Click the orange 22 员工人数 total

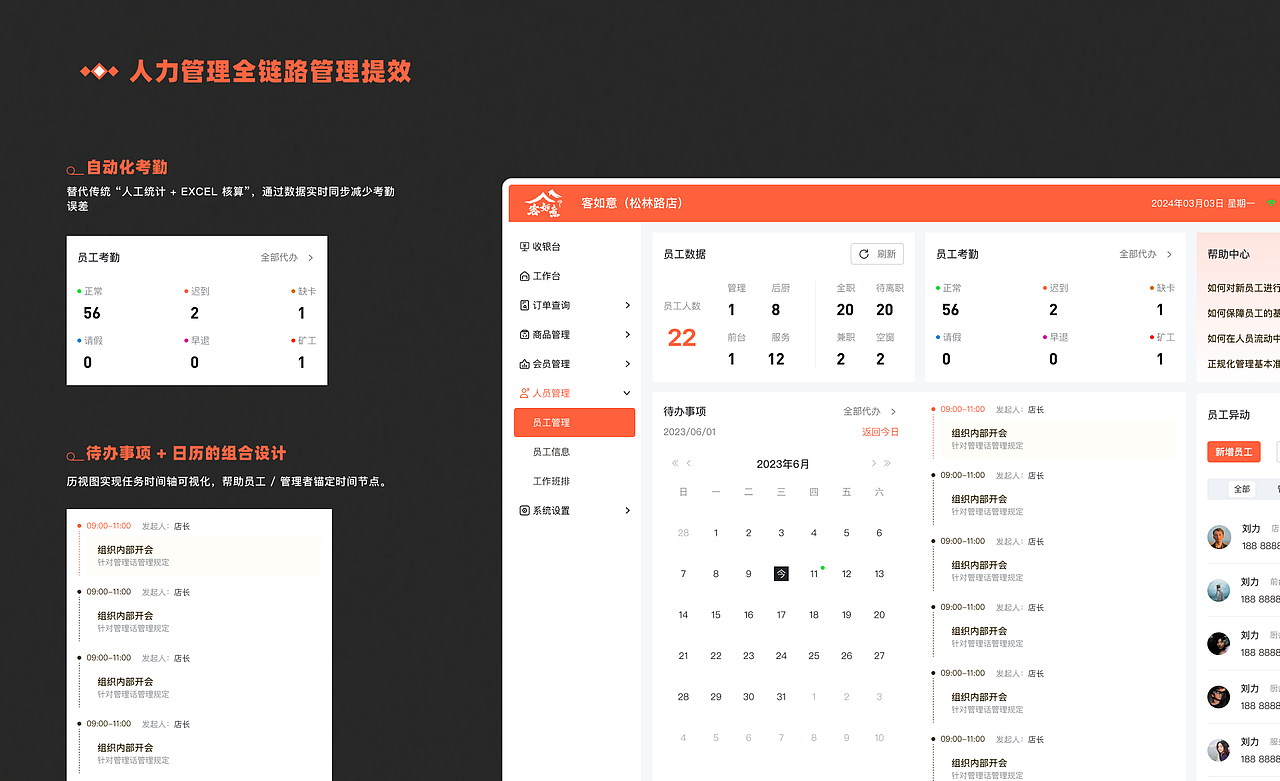(682, 338)
